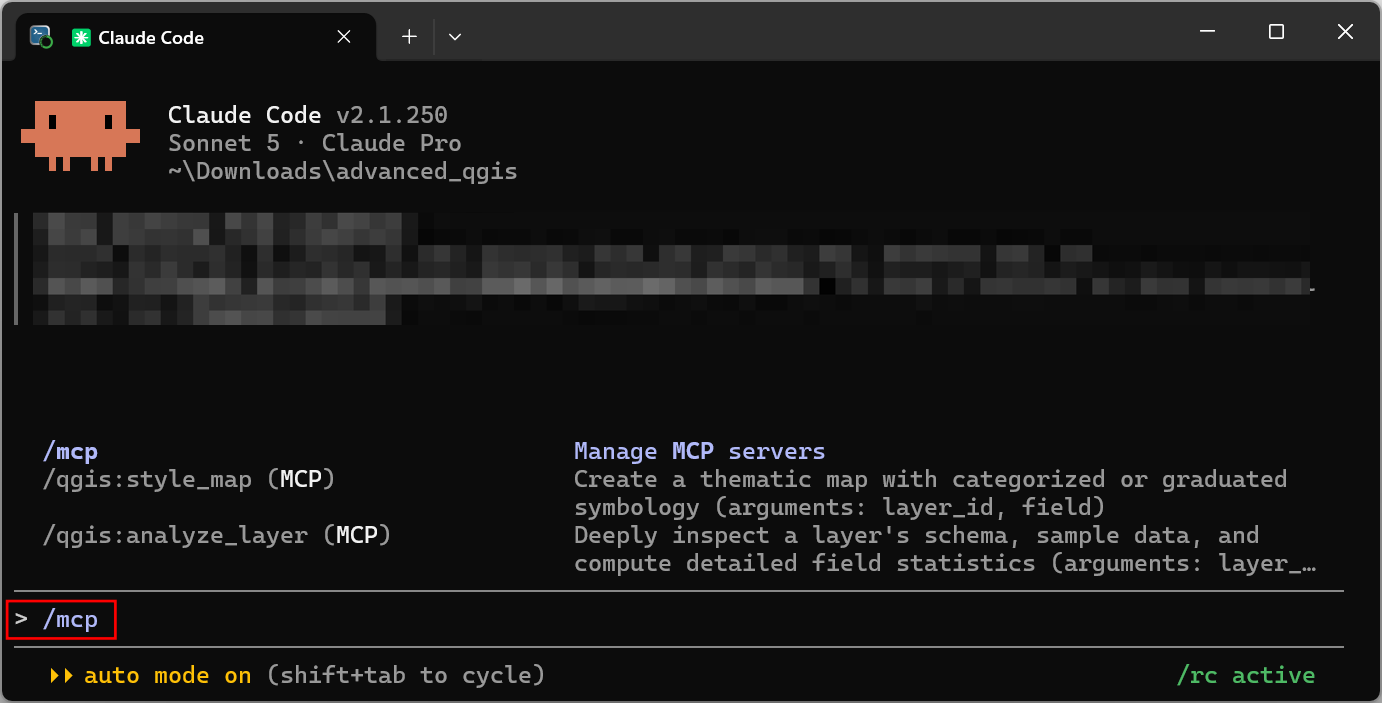This screenshot has height=703, width=1382.
Task: Open the new tab profile dropdown
Action: 455,37
